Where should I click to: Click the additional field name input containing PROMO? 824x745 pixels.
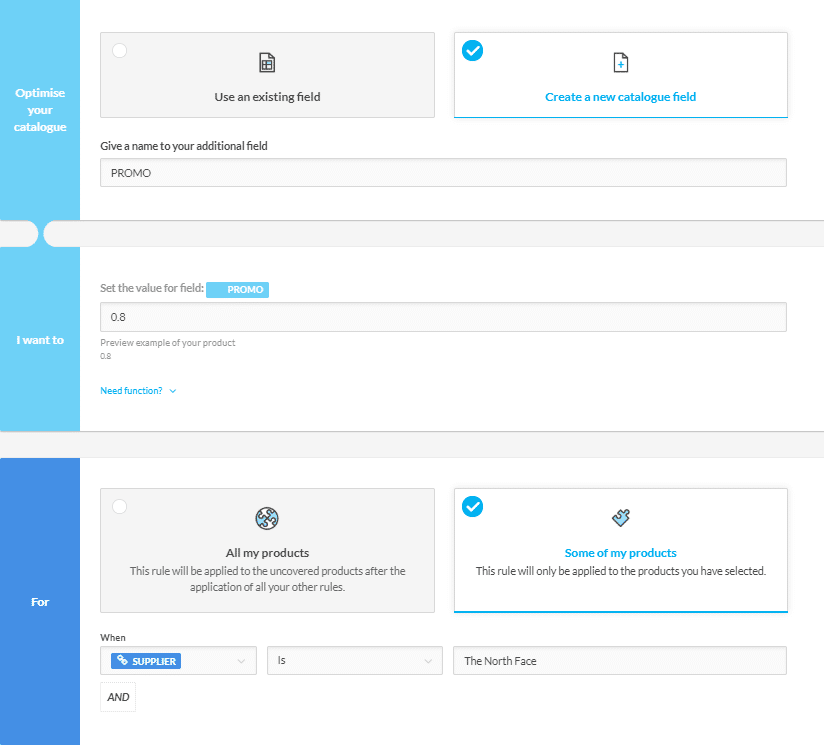(444, 172)
